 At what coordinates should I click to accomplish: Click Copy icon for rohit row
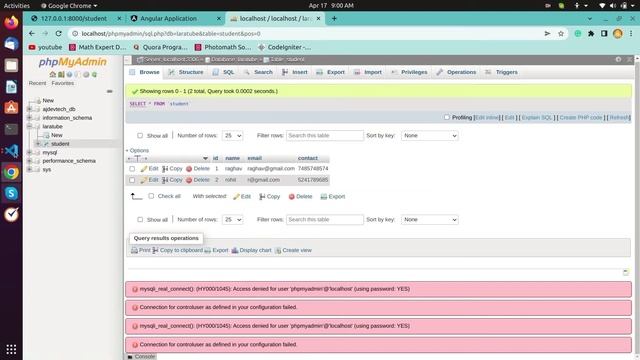click(x=165, y=180)
